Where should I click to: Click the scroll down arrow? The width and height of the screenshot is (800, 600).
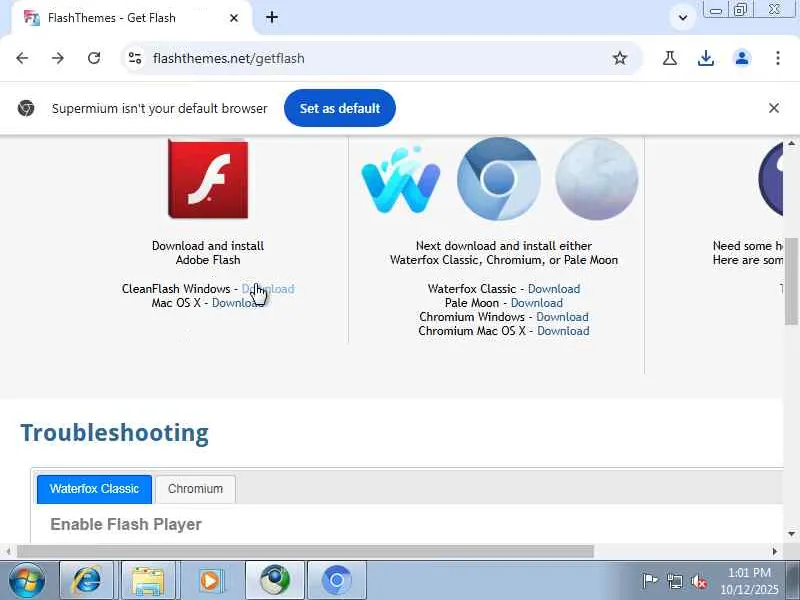point(791,534)
